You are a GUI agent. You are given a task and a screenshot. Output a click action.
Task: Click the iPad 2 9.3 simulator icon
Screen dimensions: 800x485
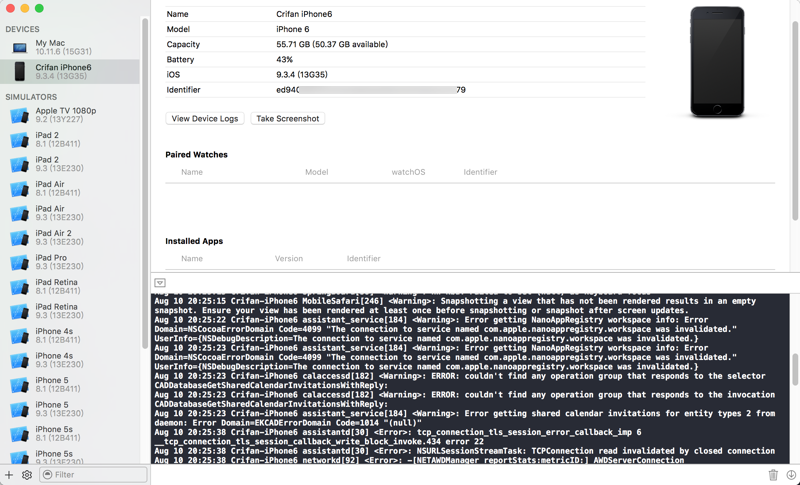19,164
